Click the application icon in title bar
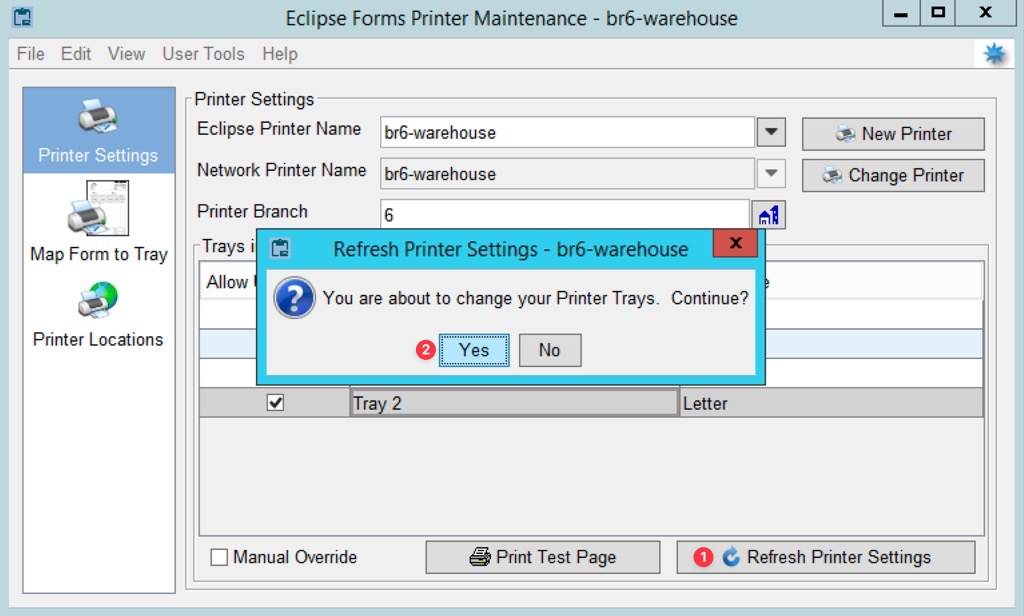 coord(22,17)
